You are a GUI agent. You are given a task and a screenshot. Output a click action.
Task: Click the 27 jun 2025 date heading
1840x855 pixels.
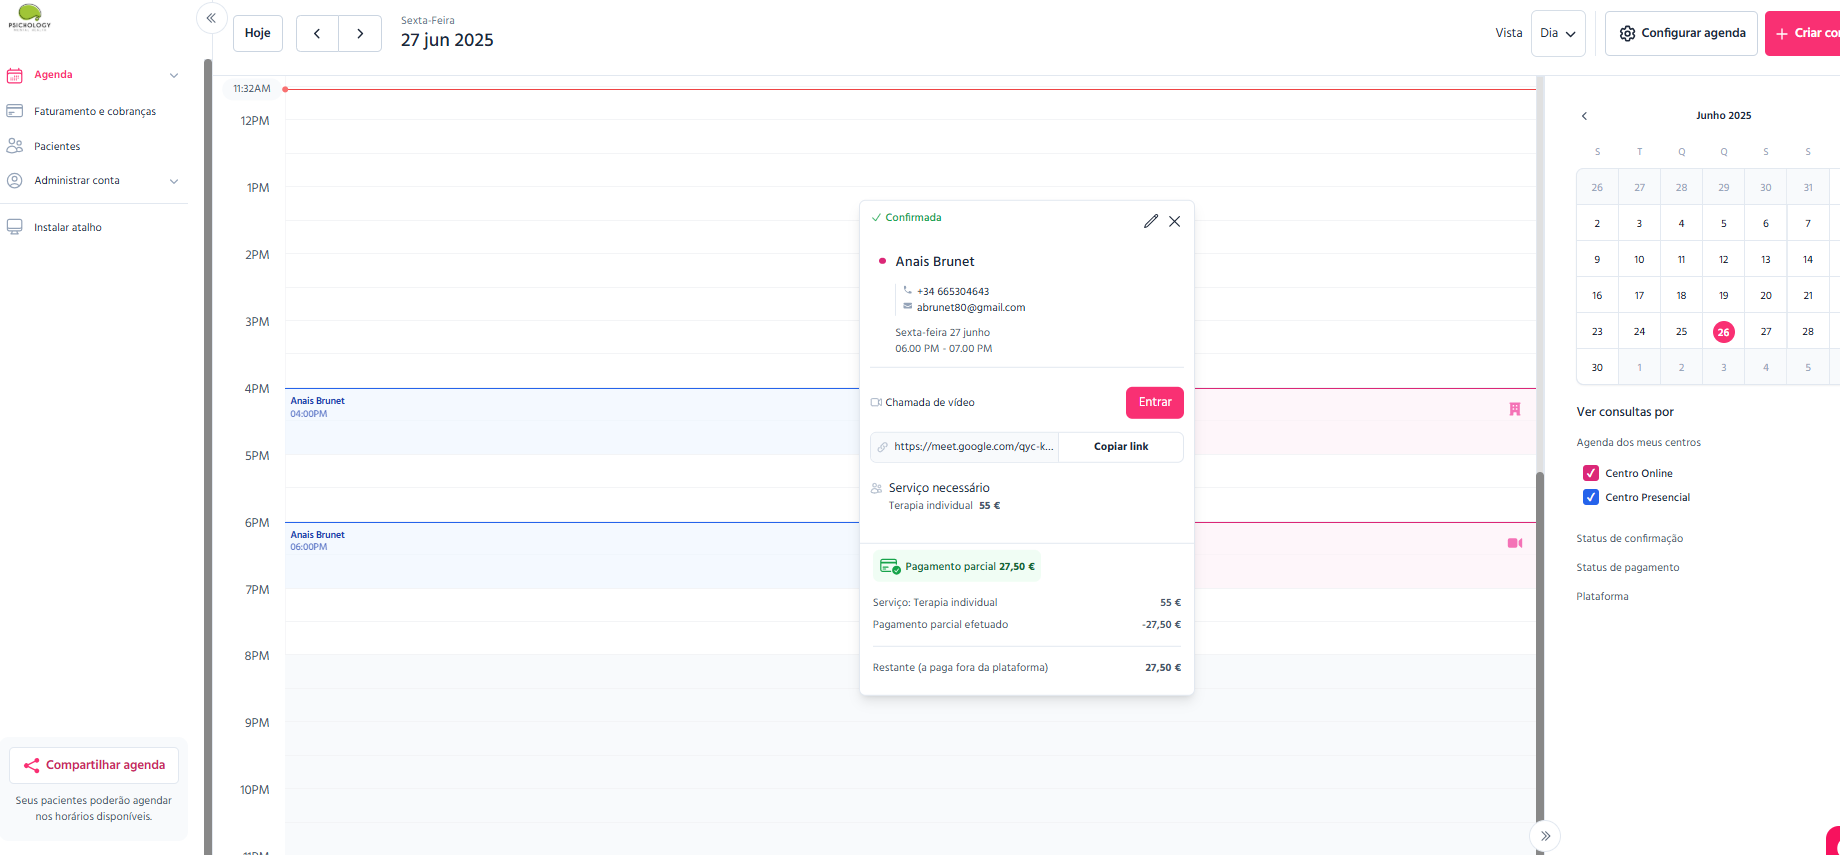point(447,40)
